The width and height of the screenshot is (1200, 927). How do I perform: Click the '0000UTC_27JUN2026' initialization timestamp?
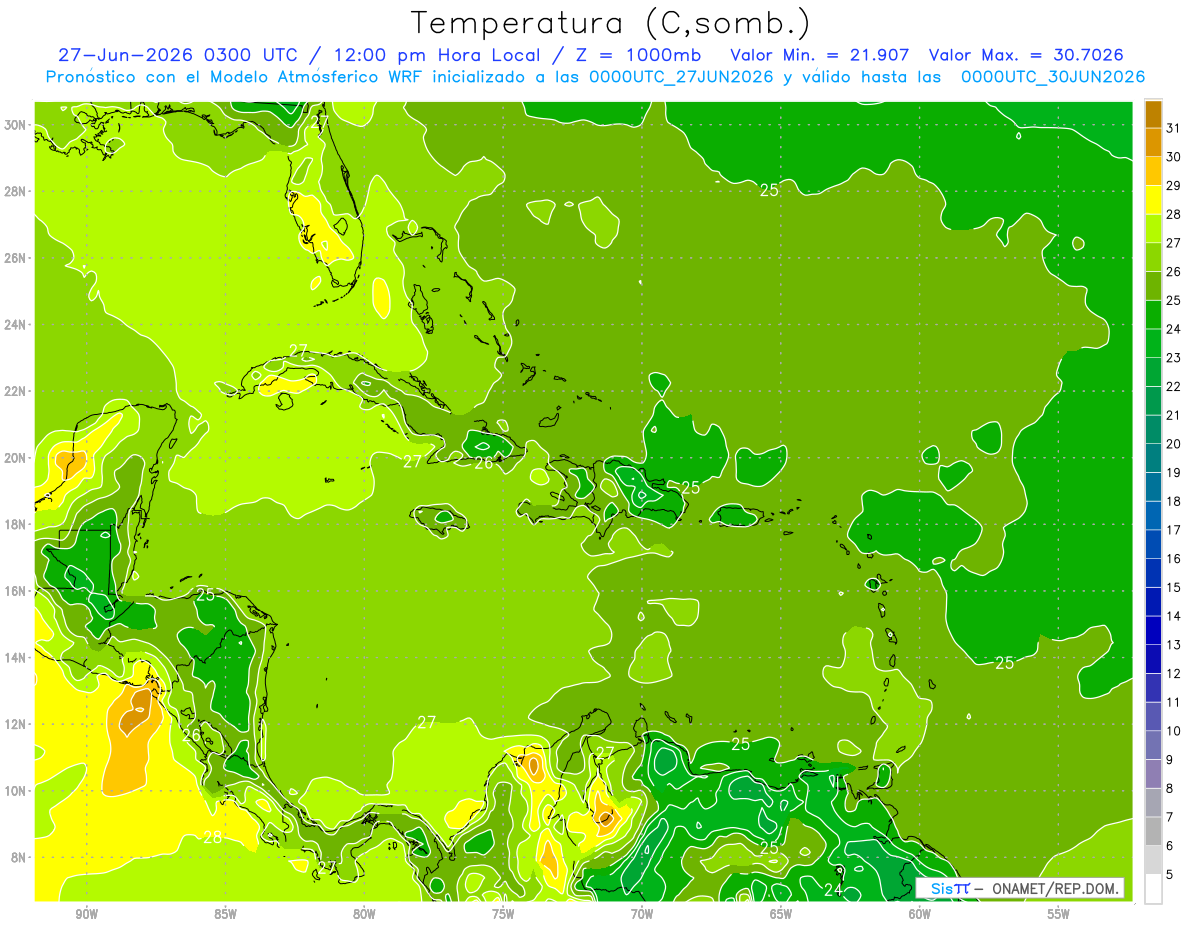[681, 77]
